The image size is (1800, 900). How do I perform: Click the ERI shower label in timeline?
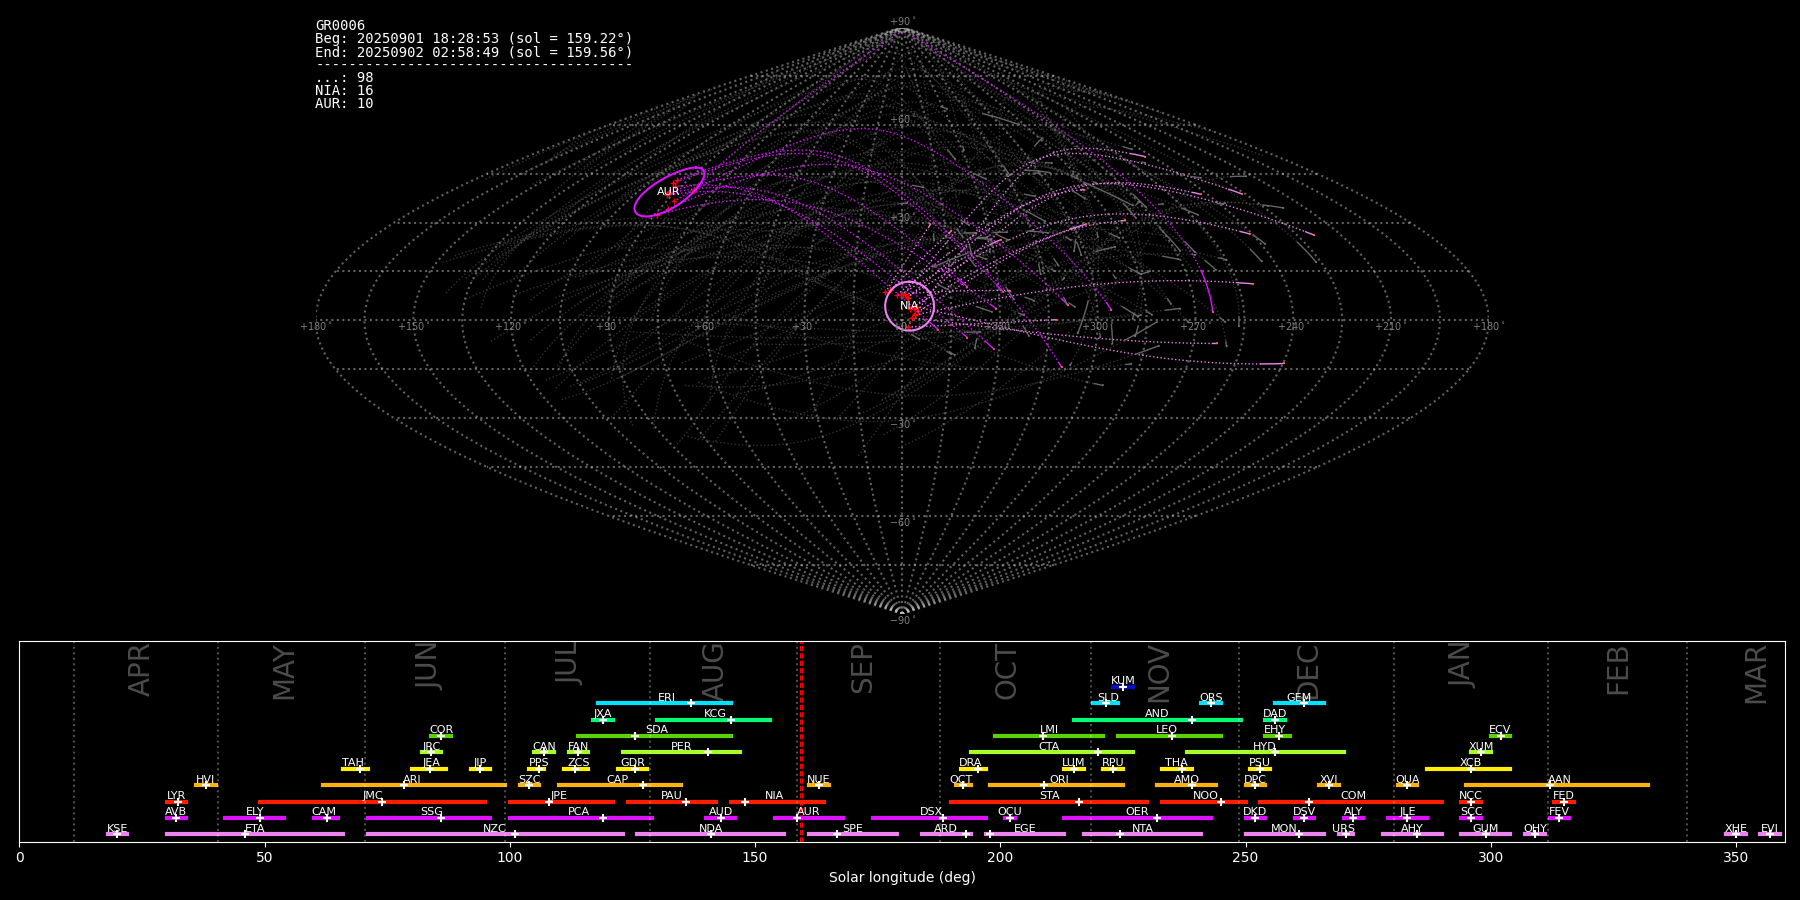[x=667, y=698]
